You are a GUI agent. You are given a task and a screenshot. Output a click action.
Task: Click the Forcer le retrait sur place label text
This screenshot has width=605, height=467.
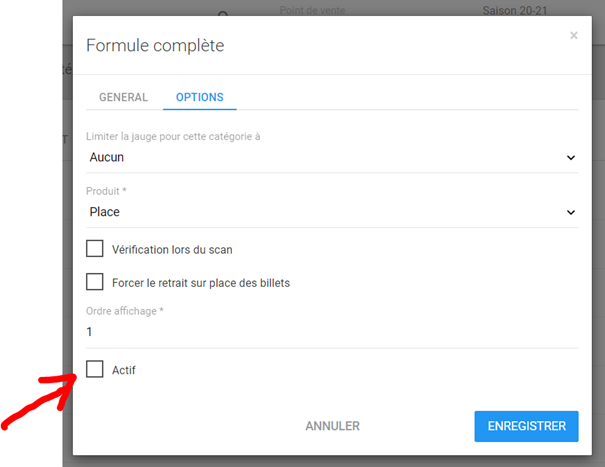point(201,283)
